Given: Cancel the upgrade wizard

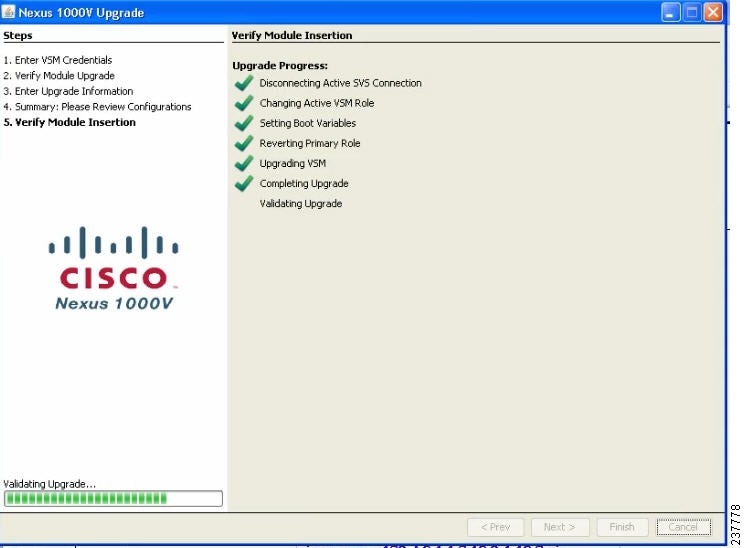Looking at the screenshot, I should click(x=683, y=527).
